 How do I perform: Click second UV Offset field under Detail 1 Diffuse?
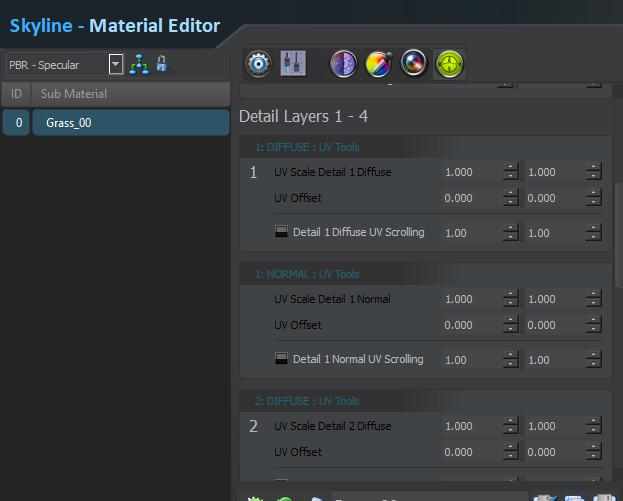(x=555, y=198)
